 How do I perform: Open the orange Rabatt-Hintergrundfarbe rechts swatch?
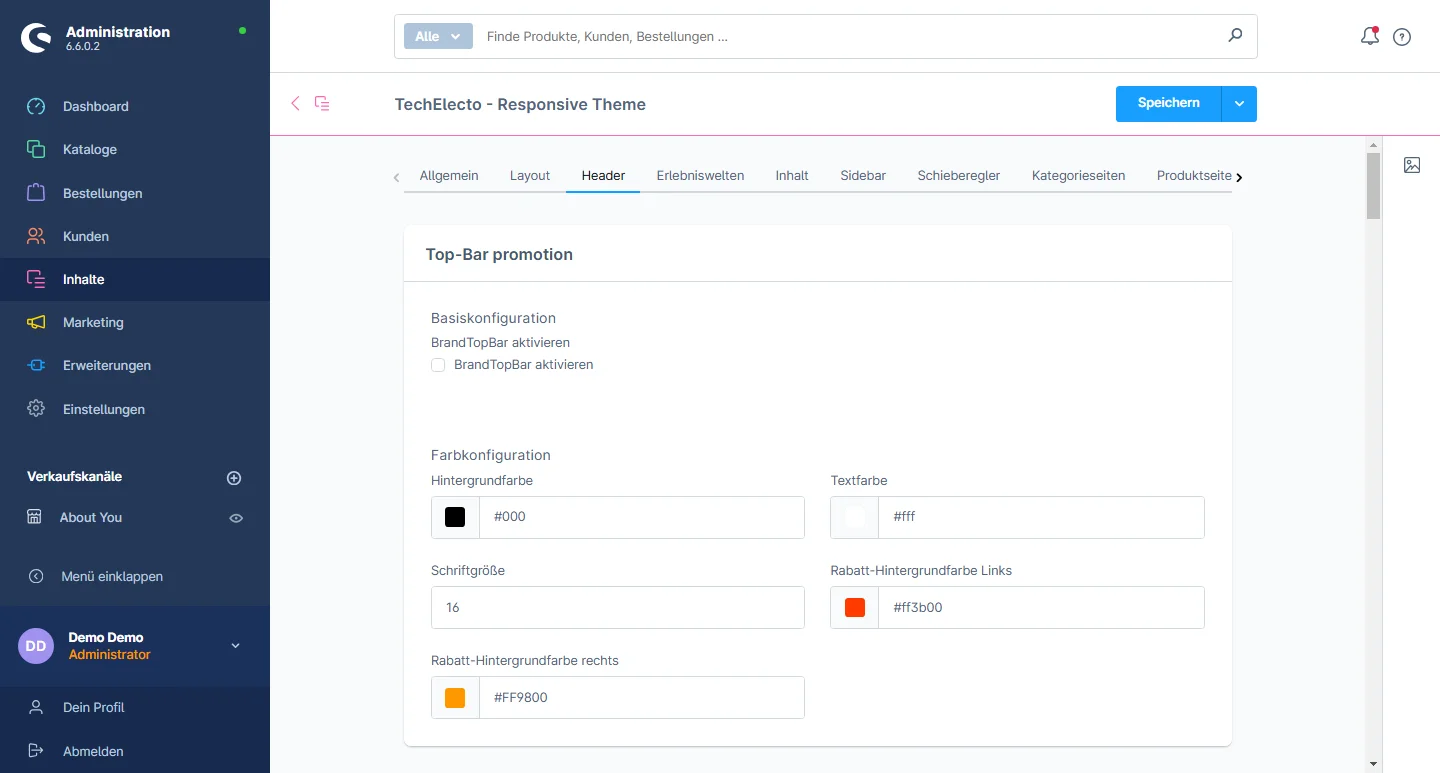[x=455, y=698]
